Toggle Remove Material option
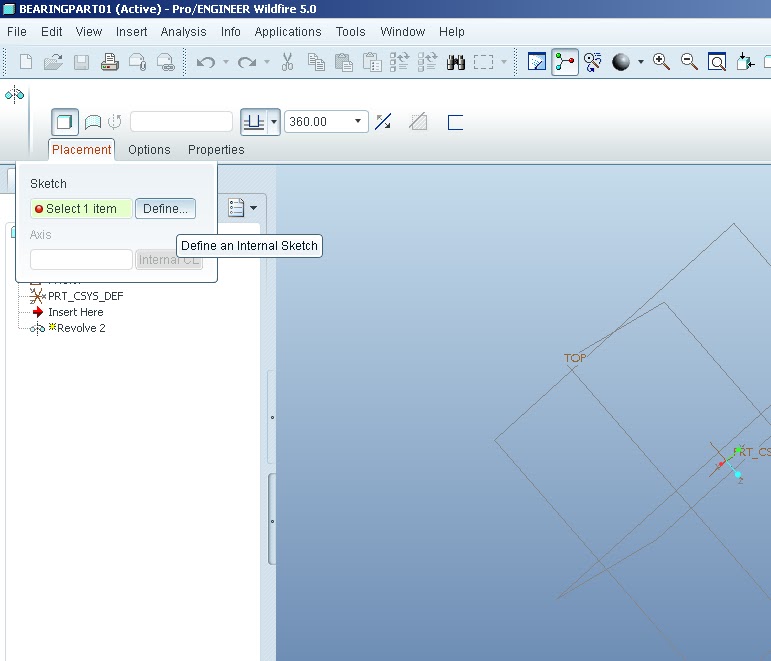The image size is (771, 661). (418, 122)
